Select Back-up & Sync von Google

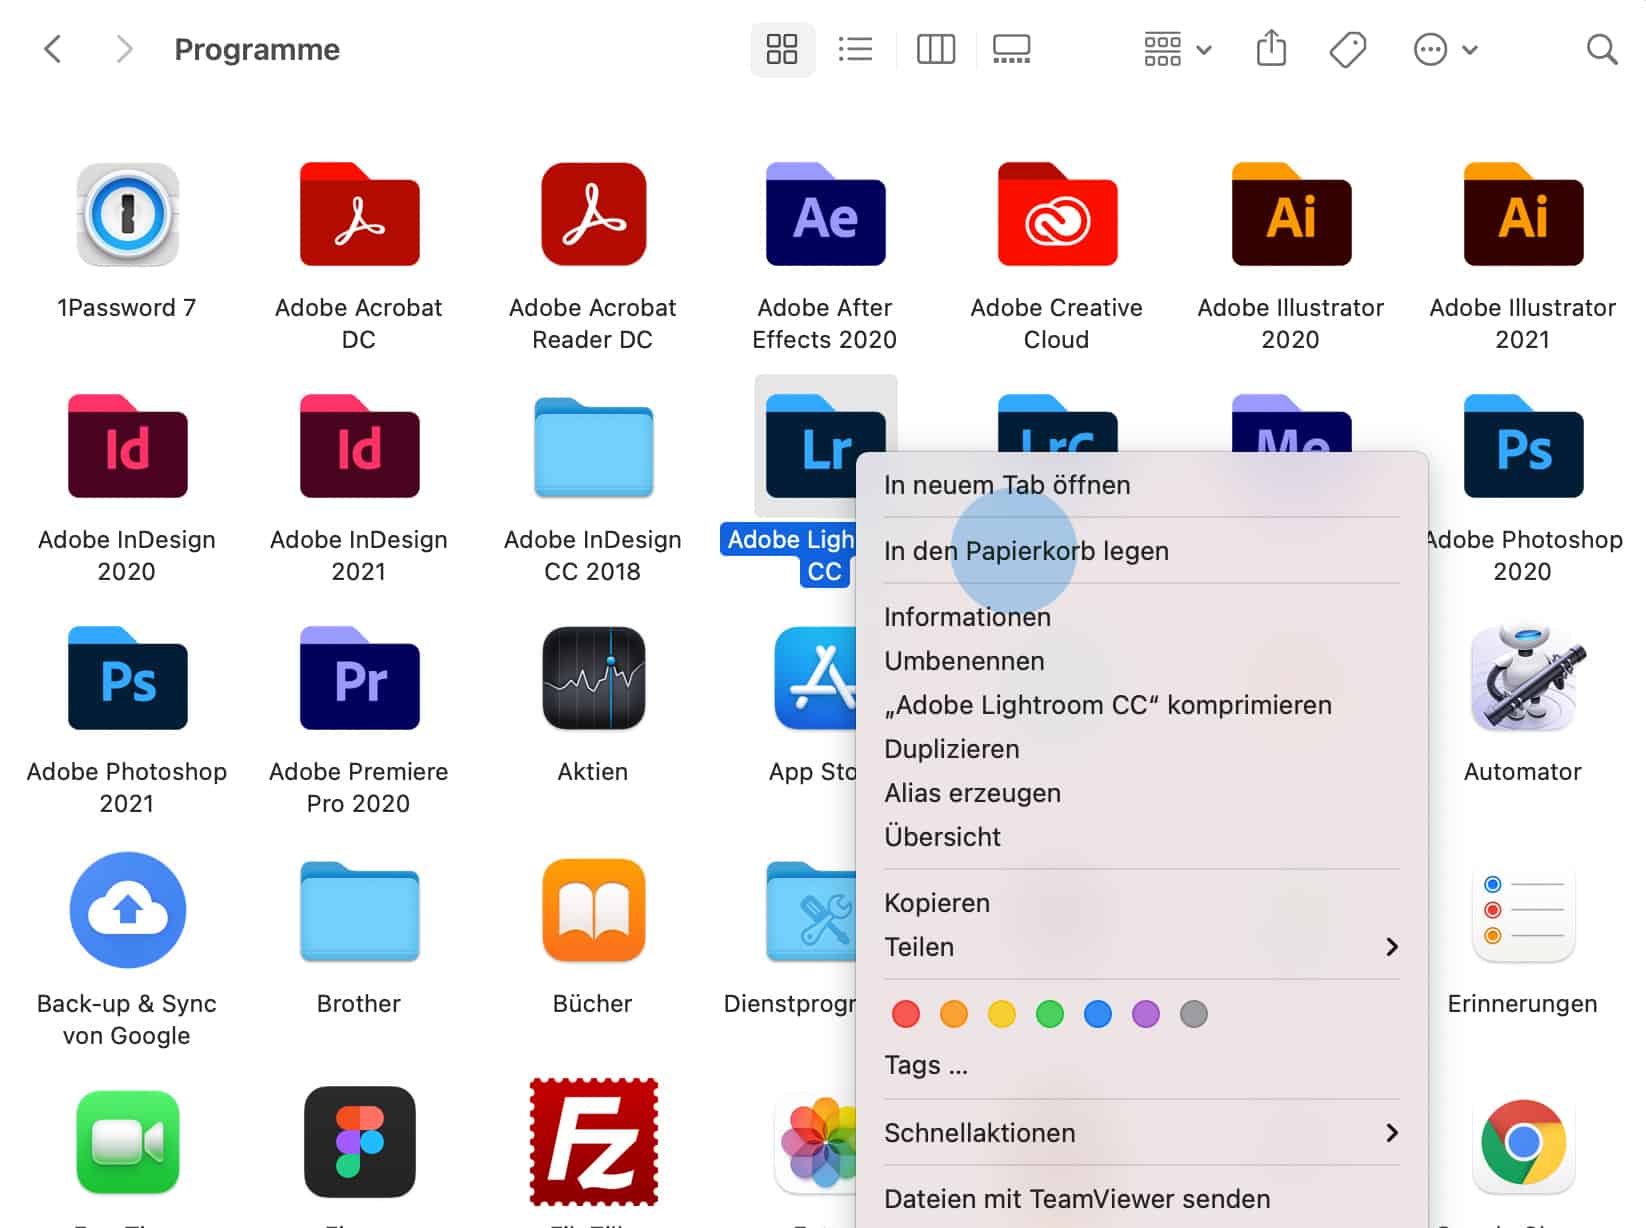click(x=128, y=910)
